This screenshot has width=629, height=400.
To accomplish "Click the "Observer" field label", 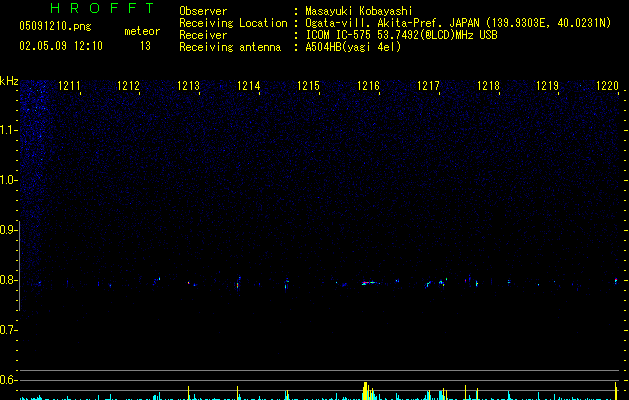I will [x=203, y=11].
